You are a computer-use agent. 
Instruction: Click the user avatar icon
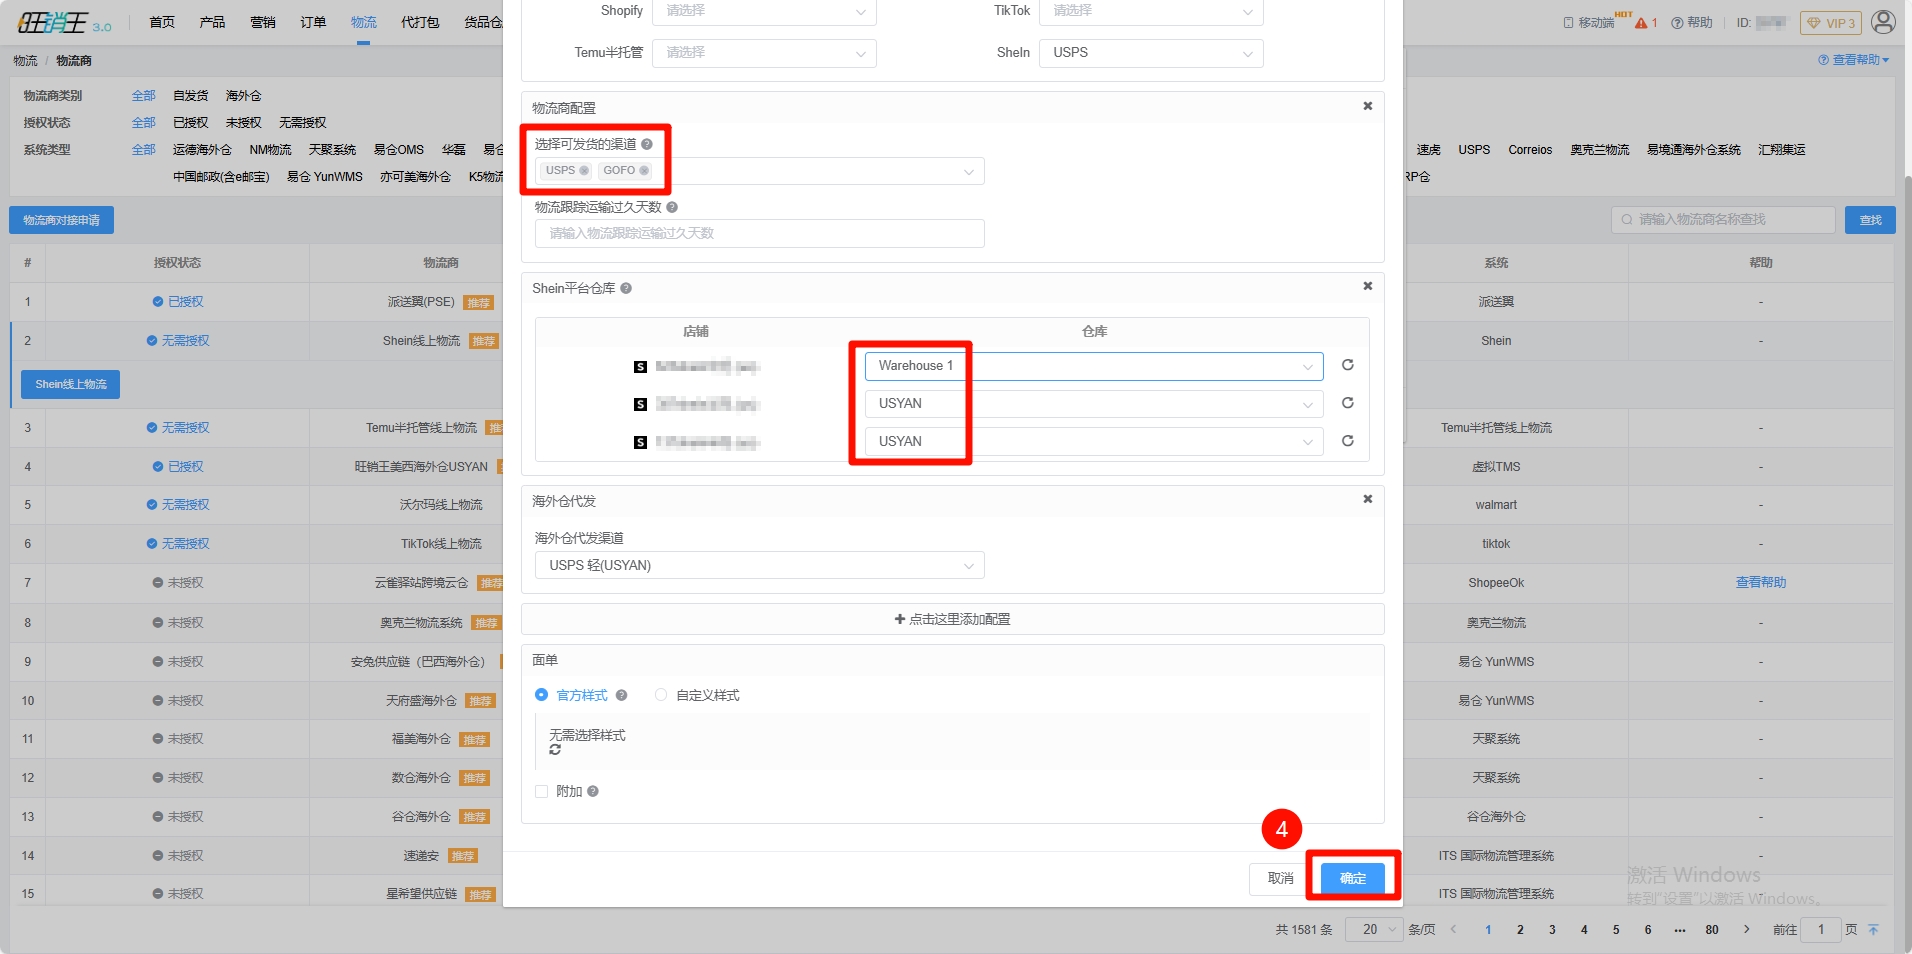(x=1882, y=22)
